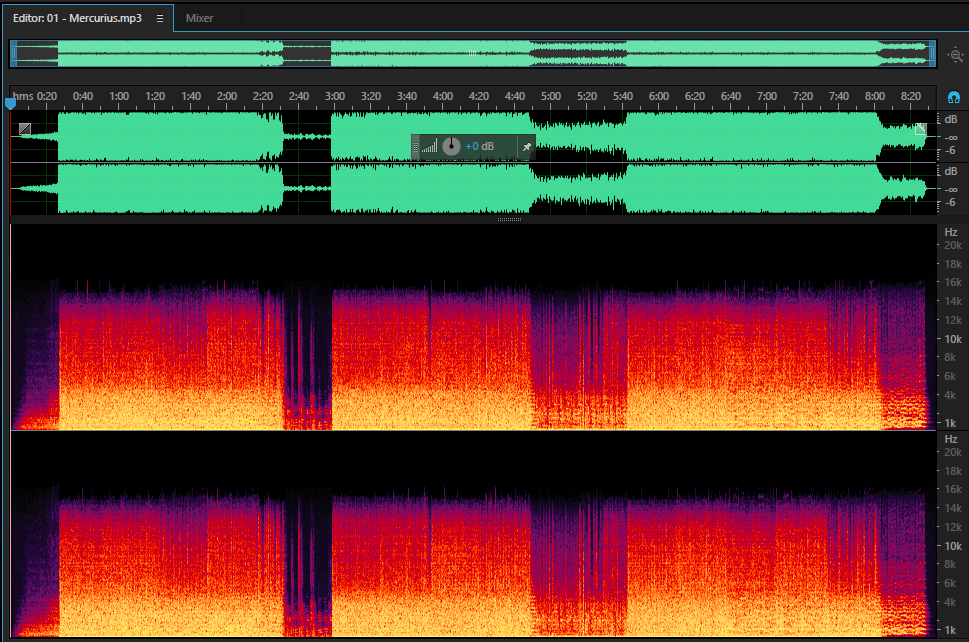
Task: Click the overview navigator left edge handle
Action: pyautogui.click(x=14, y=54)
